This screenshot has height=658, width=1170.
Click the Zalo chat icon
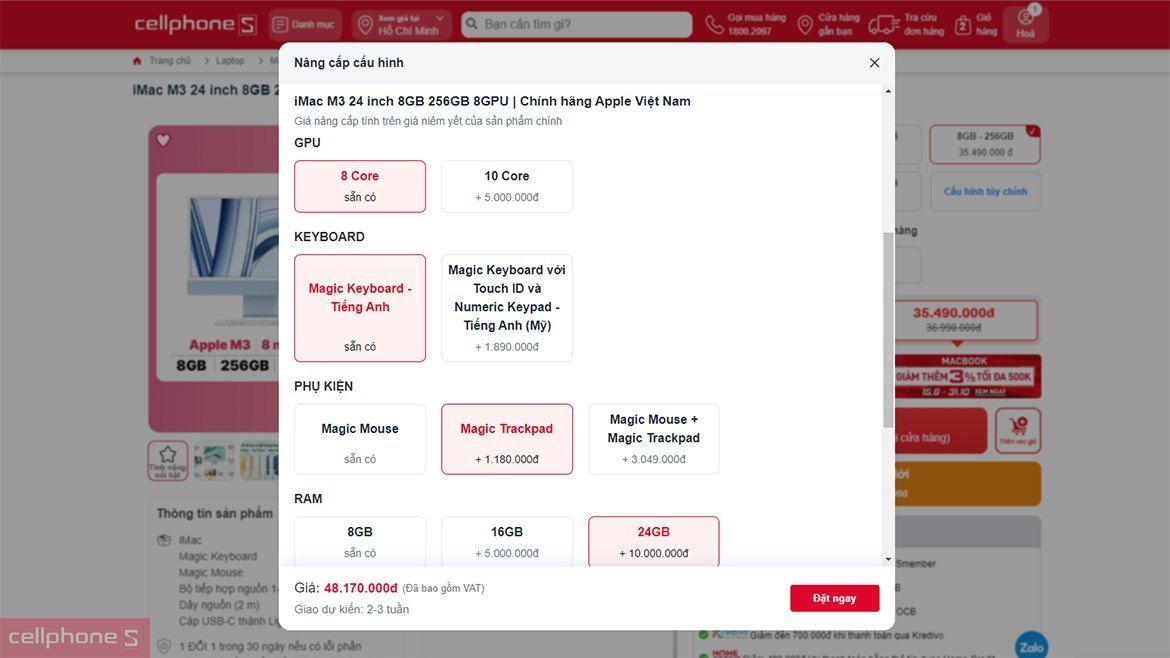click(x=1031, y=646)
